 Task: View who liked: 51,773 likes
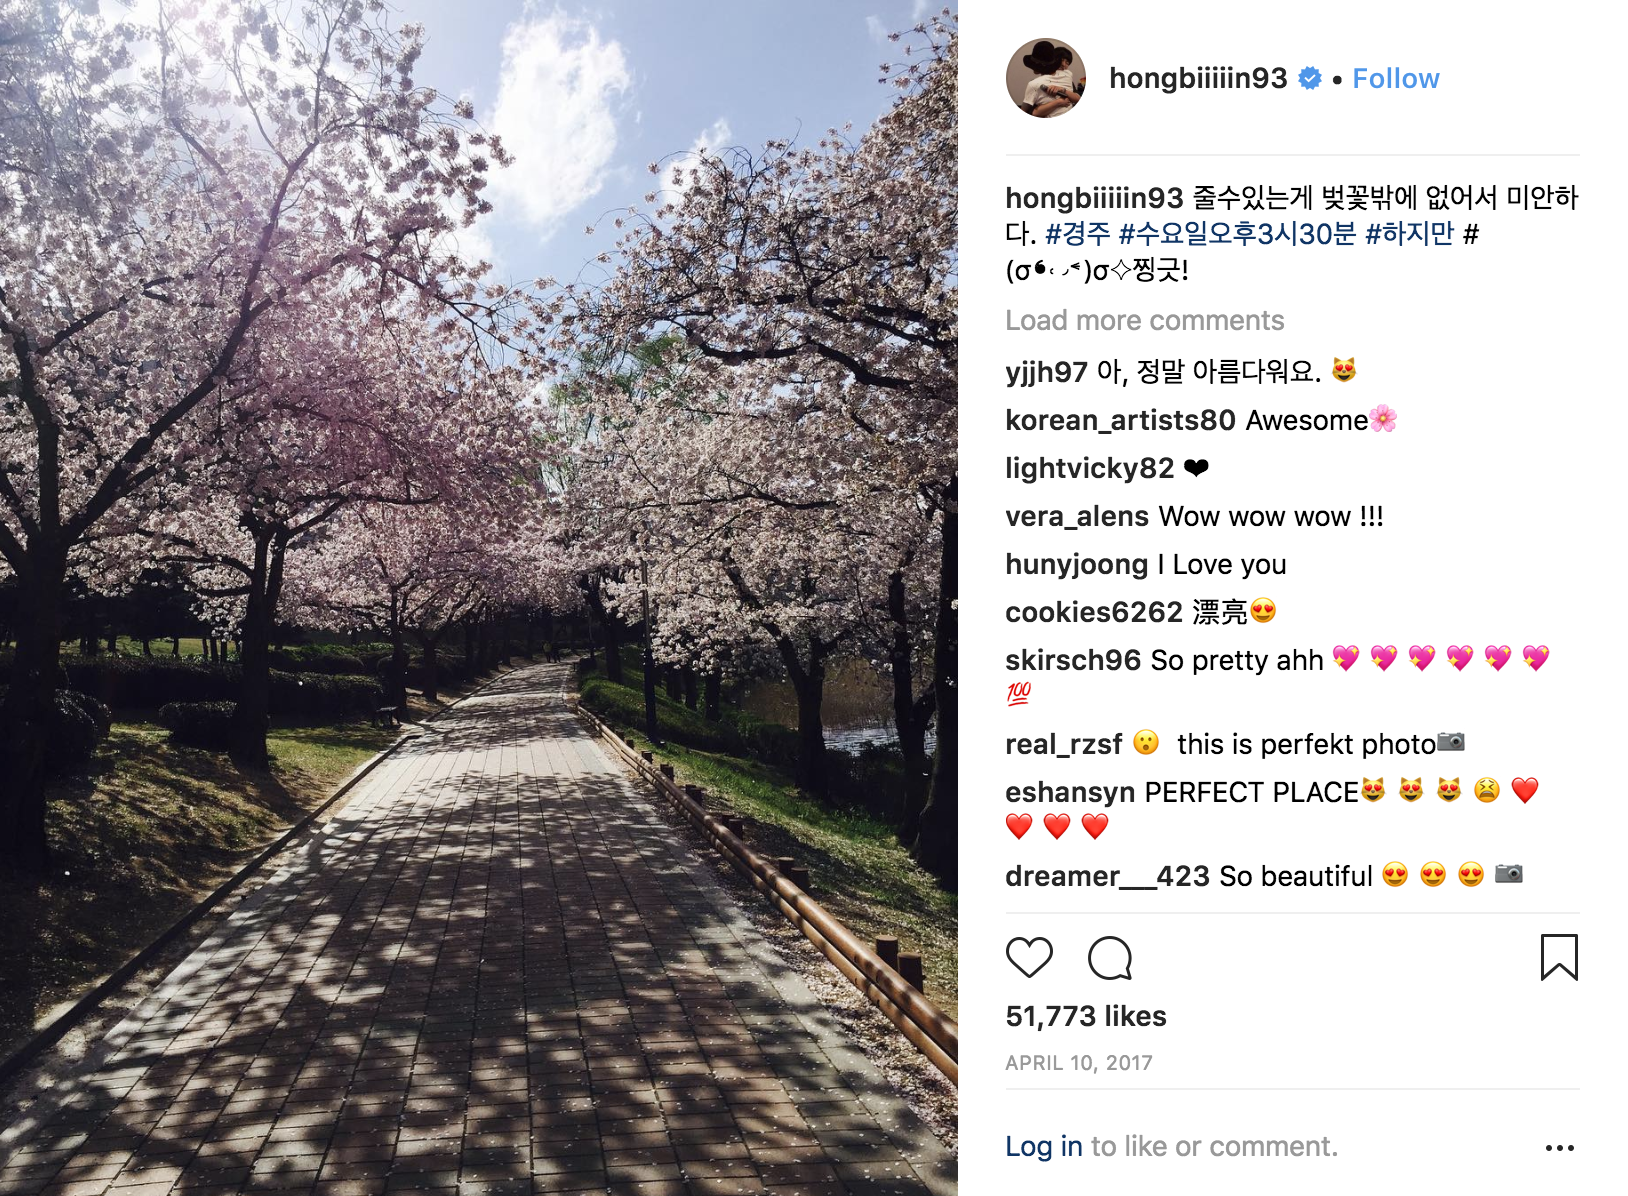(x=1086, y=1016)
